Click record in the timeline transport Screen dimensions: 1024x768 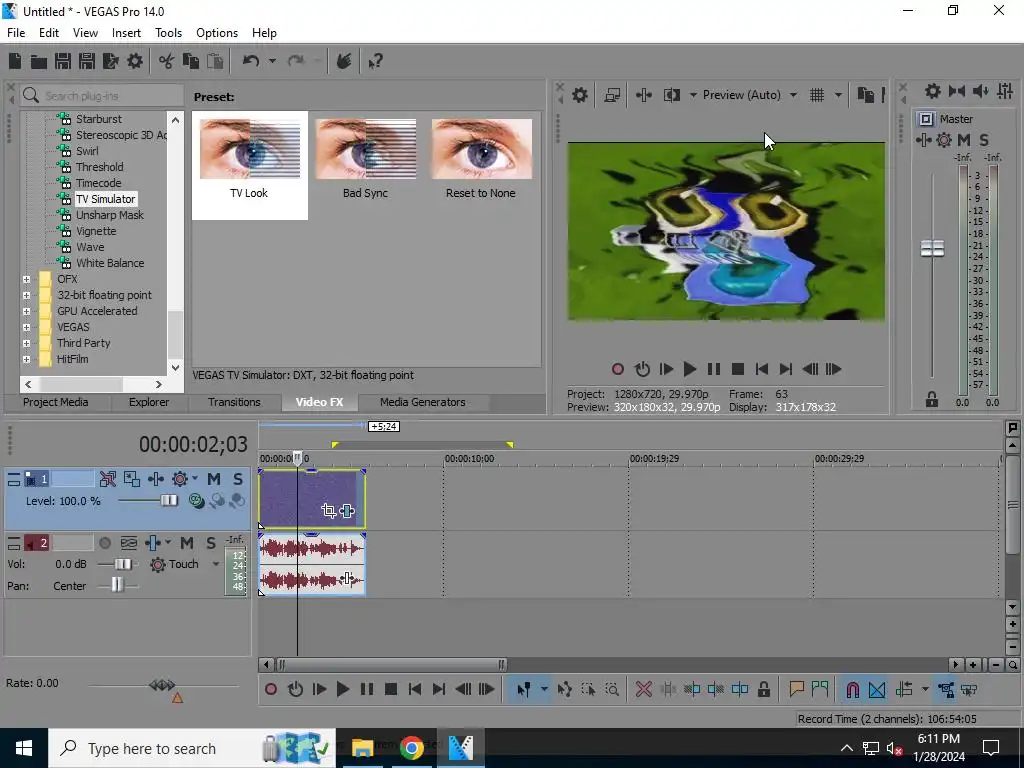click(270, 689)
